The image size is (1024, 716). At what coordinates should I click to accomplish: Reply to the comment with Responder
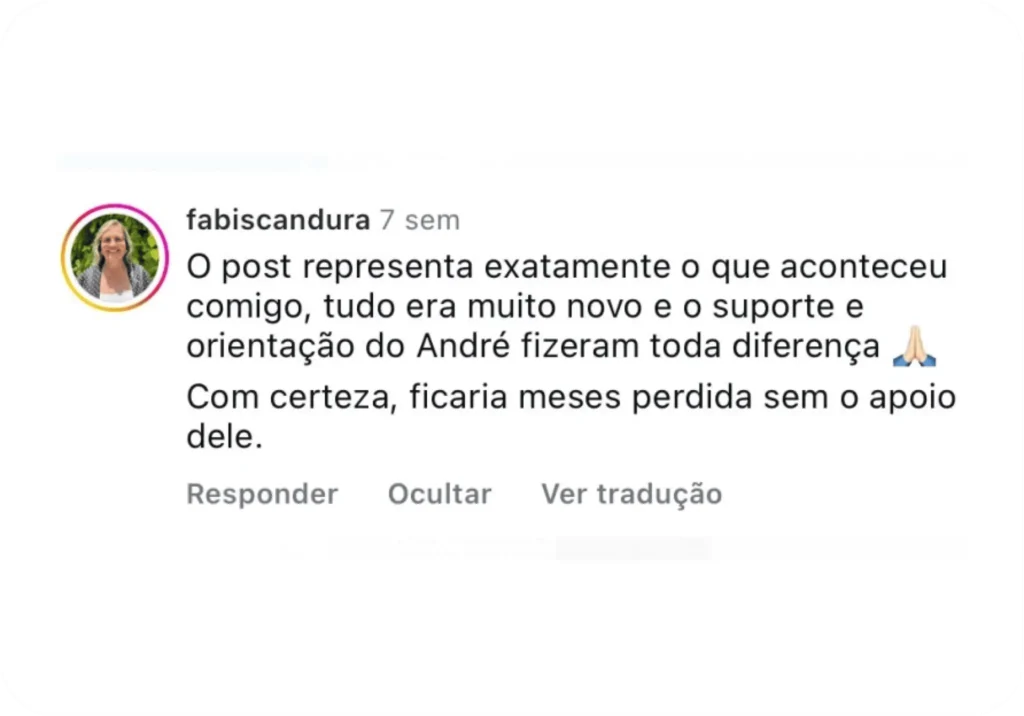263,494
